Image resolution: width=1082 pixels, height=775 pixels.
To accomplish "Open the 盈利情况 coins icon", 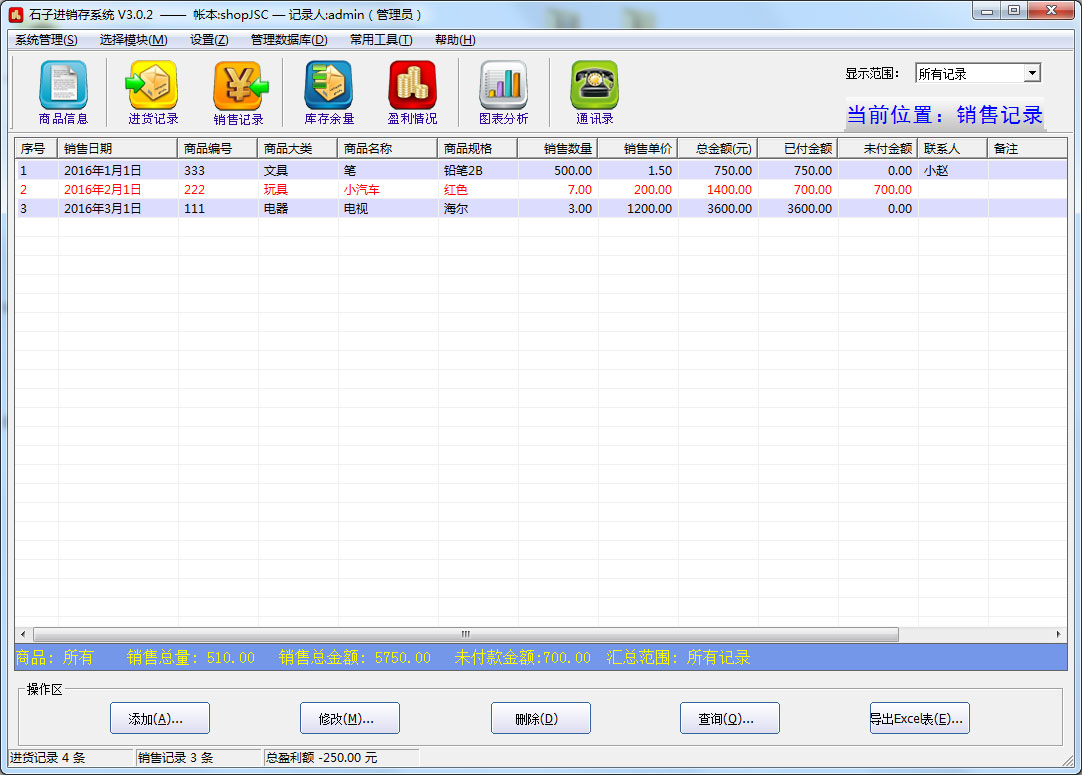I will click(412, 92).
